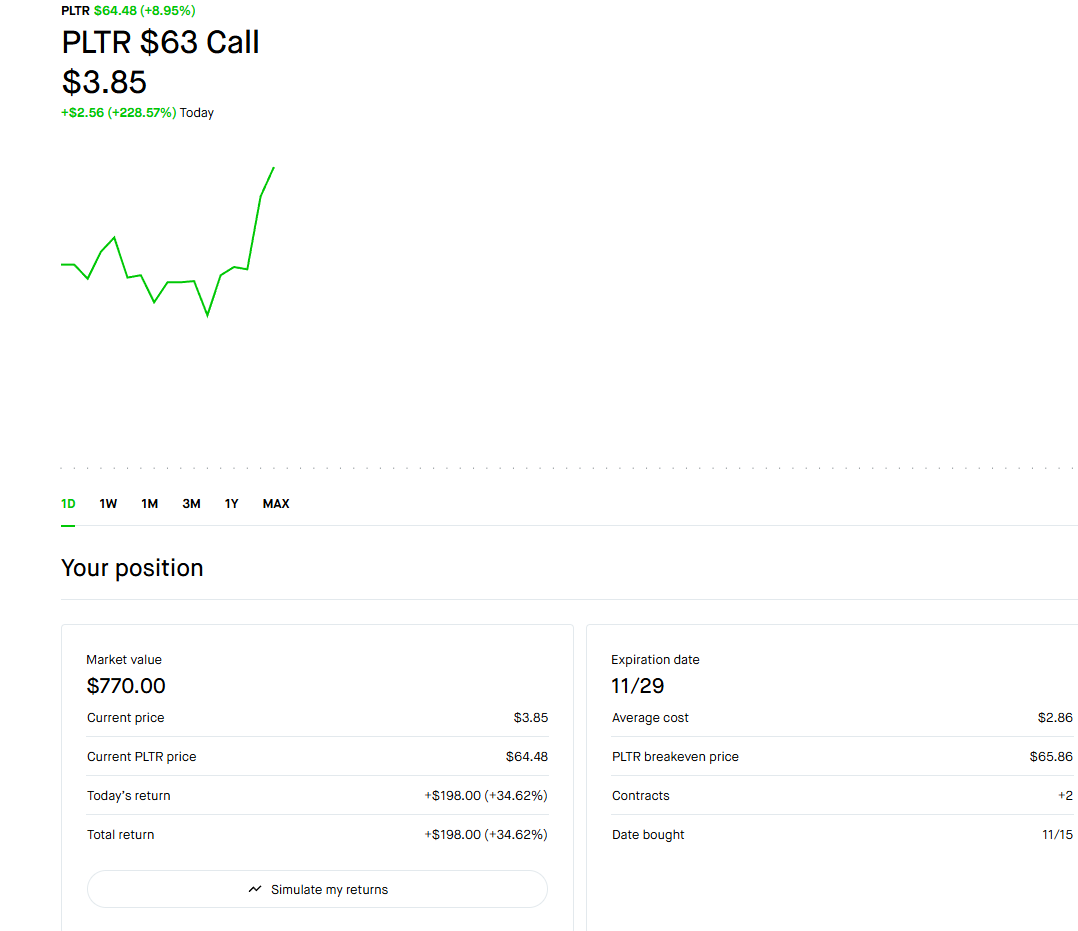
Task: View the 3M chart range
Action: point(191,503)
